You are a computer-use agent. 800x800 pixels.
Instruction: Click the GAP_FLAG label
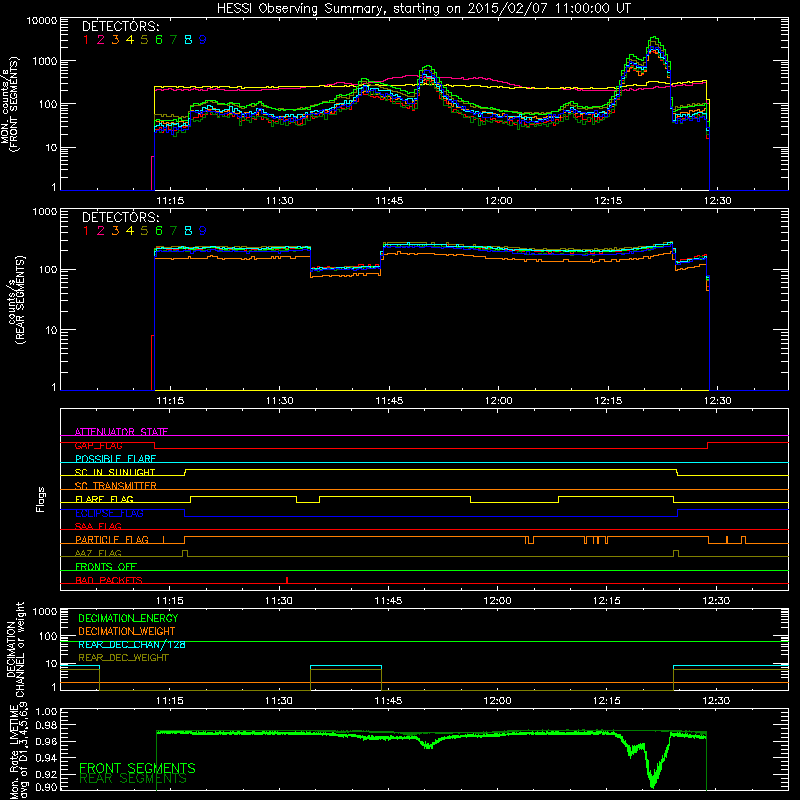pos(98,445)
